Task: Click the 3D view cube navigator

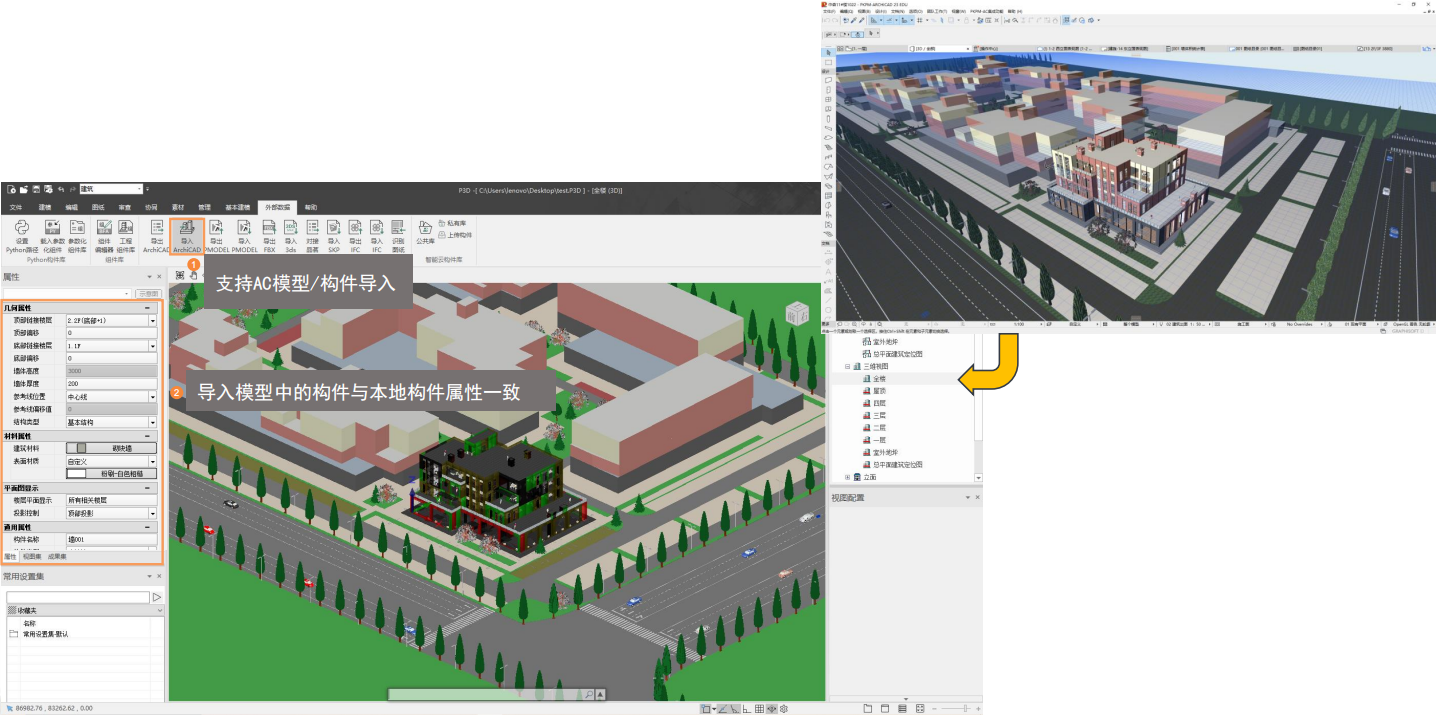Action: click(x=796, y=314)
